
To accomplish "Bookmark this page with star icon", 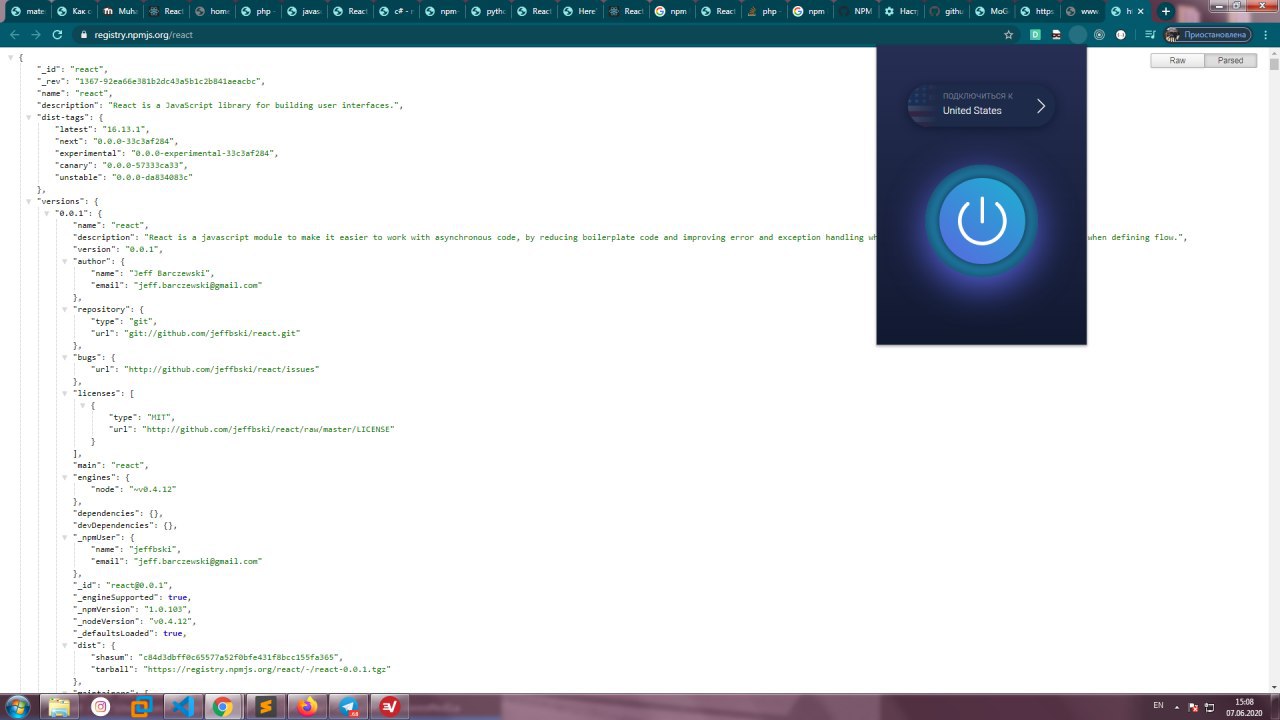I will 1009,34.
